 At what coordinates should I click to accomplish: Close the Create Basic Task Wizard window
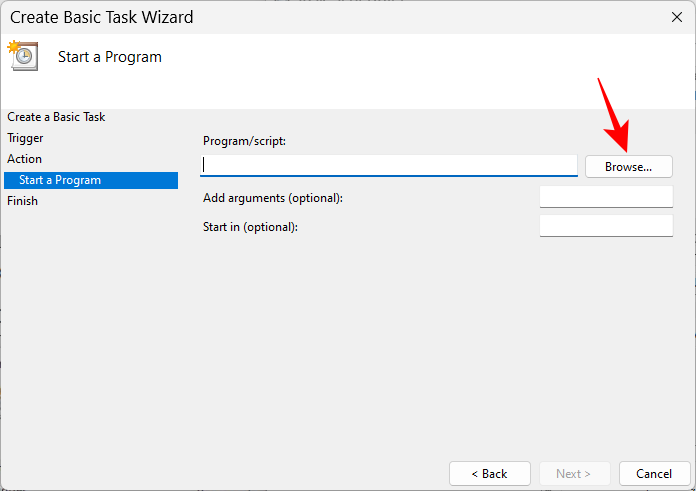[676, 17]
